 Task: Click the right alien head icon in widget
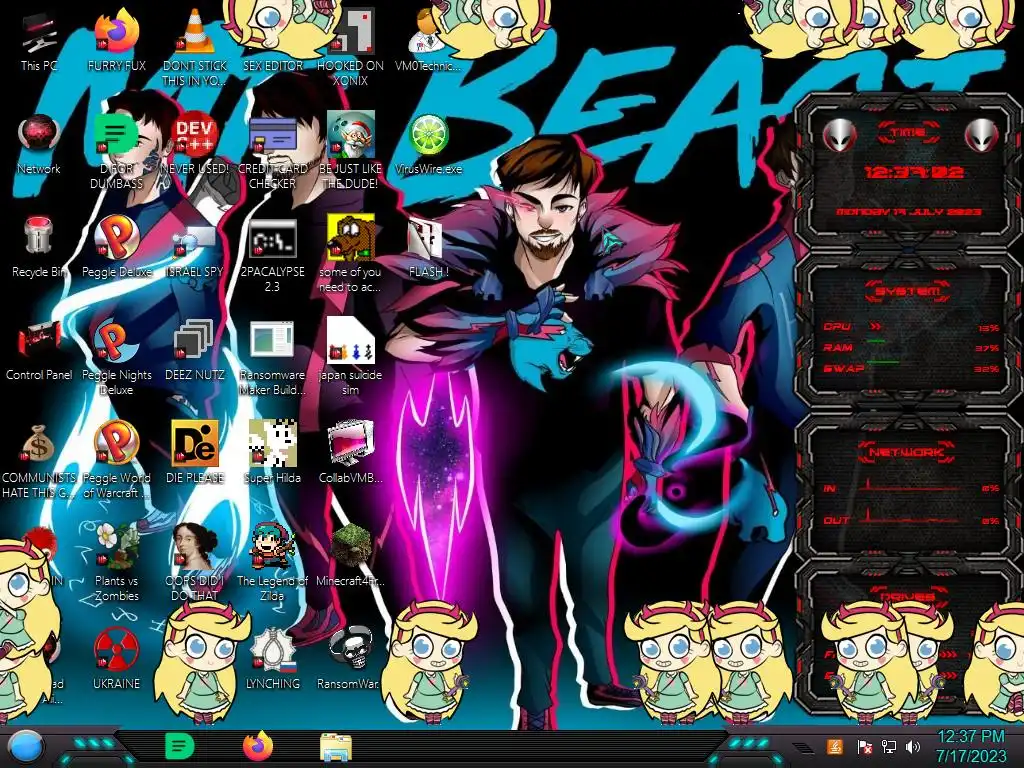click(x=981, y=136)
